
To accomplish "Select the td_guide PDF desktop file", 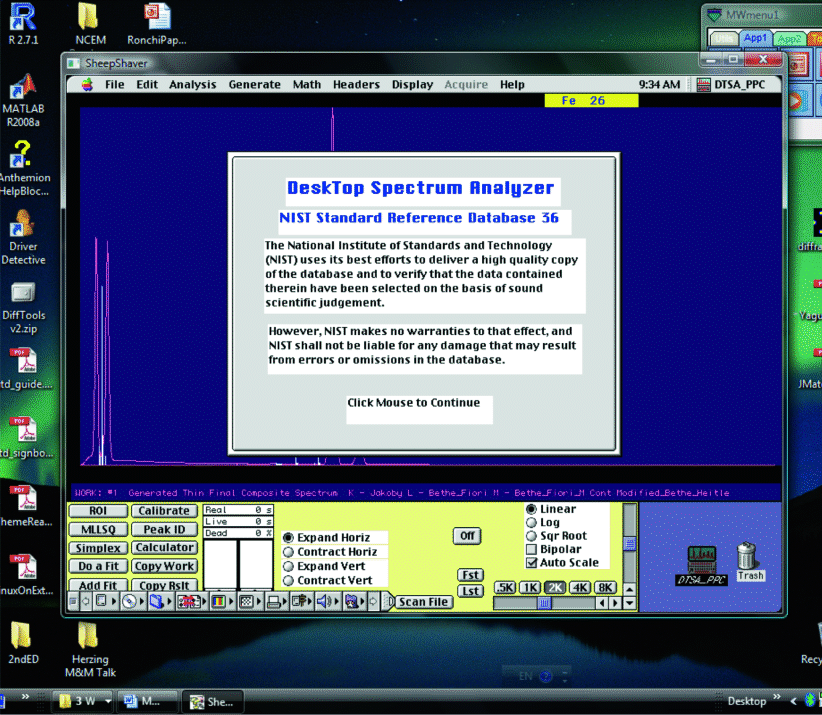I will pos(25,369).
